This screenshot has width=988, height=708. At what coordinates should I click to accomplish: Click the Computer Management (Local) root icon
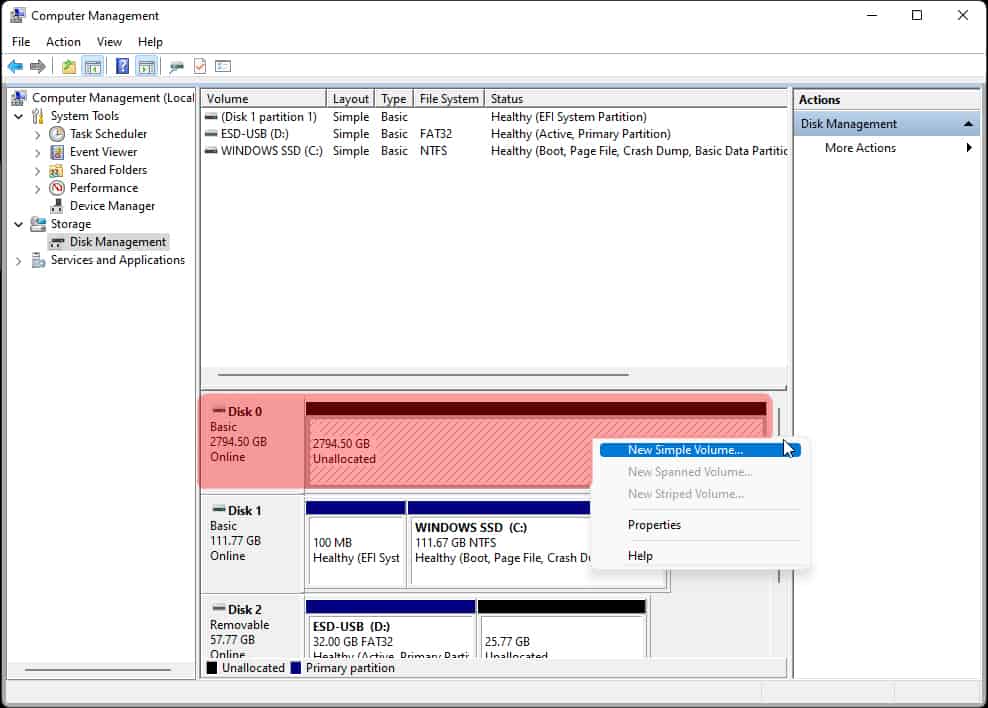click(19, 98)
